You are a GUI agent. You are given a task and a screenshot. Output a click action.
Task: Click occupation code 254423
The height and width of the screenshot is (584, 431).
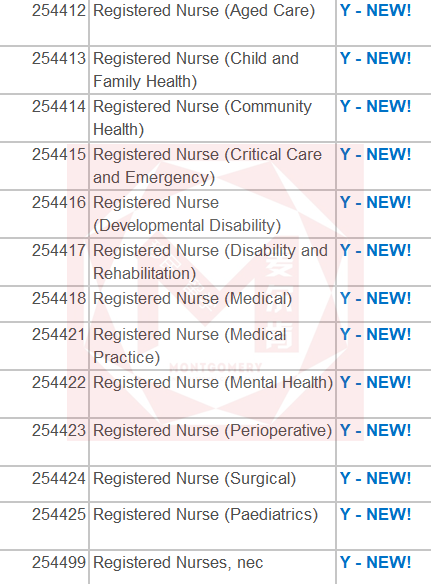(x=59, y=431)
